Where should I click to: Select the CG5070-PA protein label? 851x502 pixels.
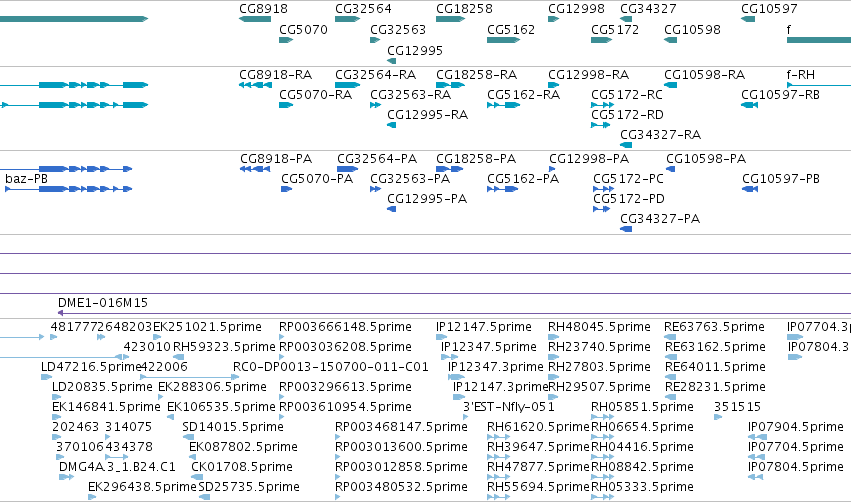pos(317,179)
